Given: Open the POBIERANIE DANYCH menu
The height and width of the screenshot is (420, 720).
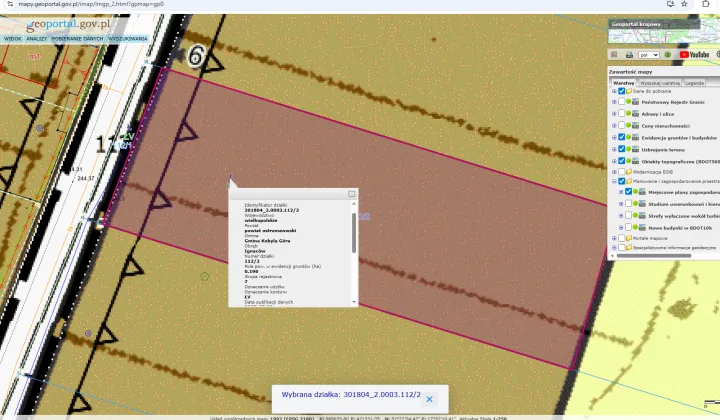Looking at the screenshot, I should pos(77,39).
